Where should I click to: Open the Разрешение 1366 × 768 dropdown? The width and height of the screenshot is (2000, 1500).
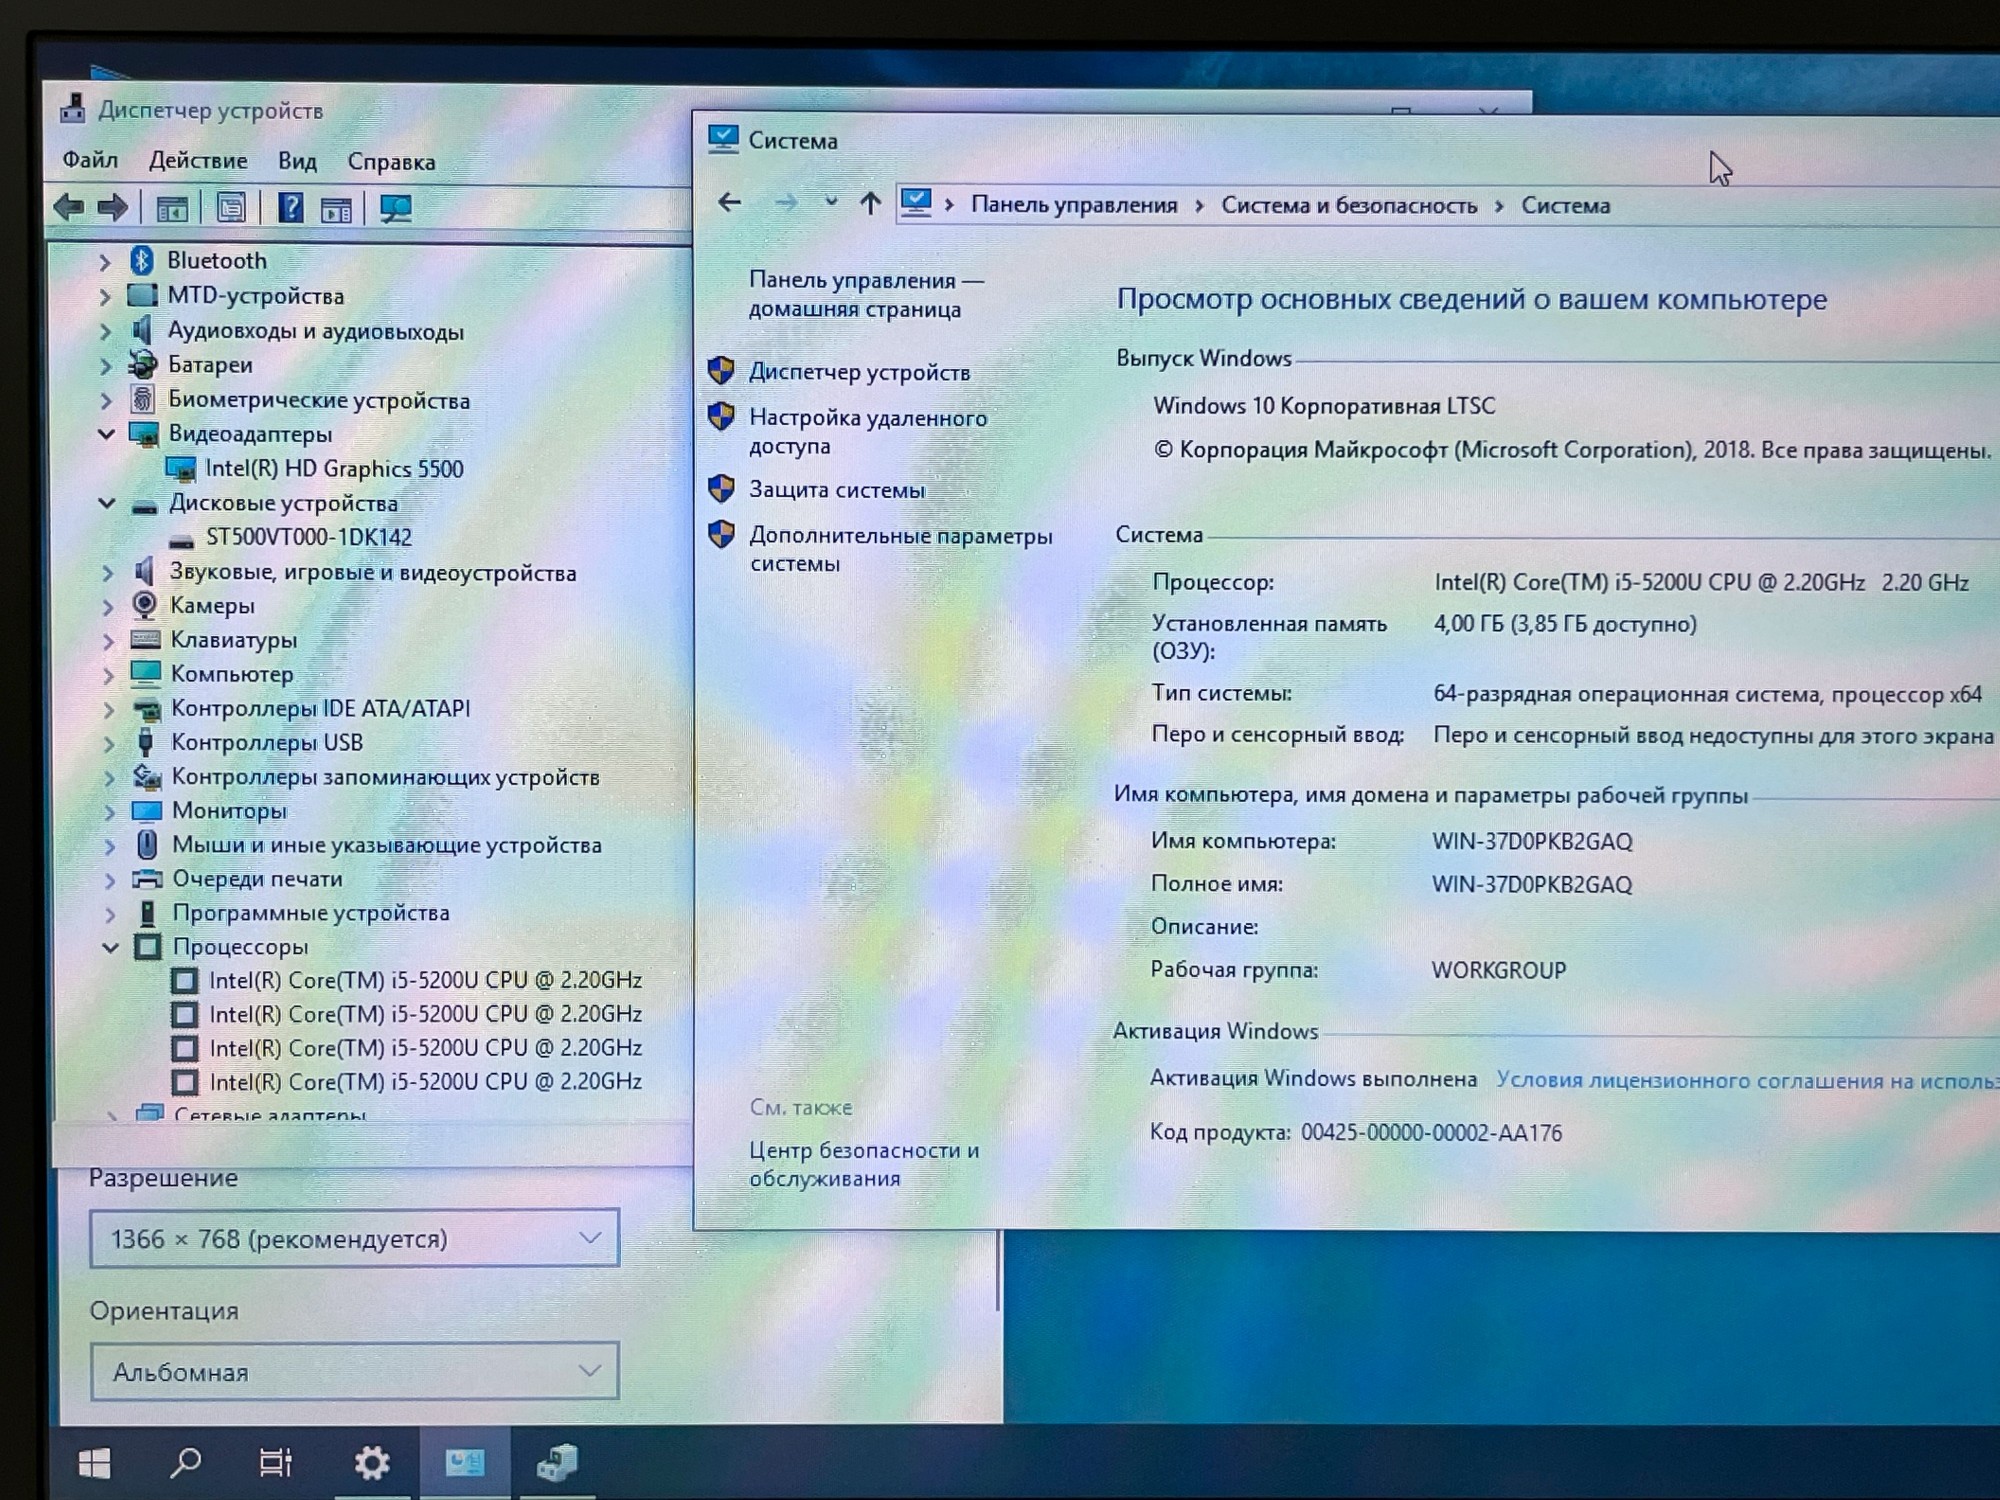354,1238
